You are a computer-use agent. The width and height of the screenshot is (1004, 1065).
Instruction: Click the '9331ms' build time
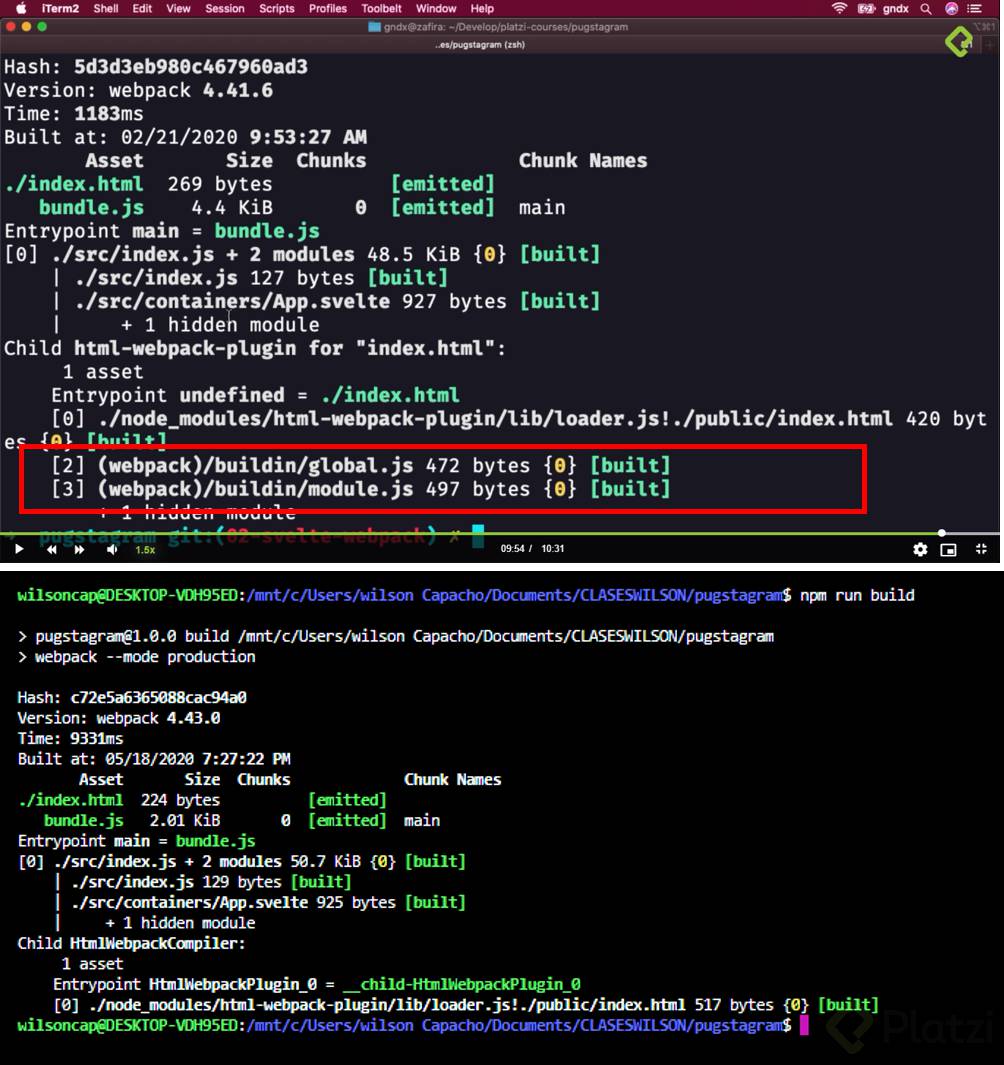(96, 739)
